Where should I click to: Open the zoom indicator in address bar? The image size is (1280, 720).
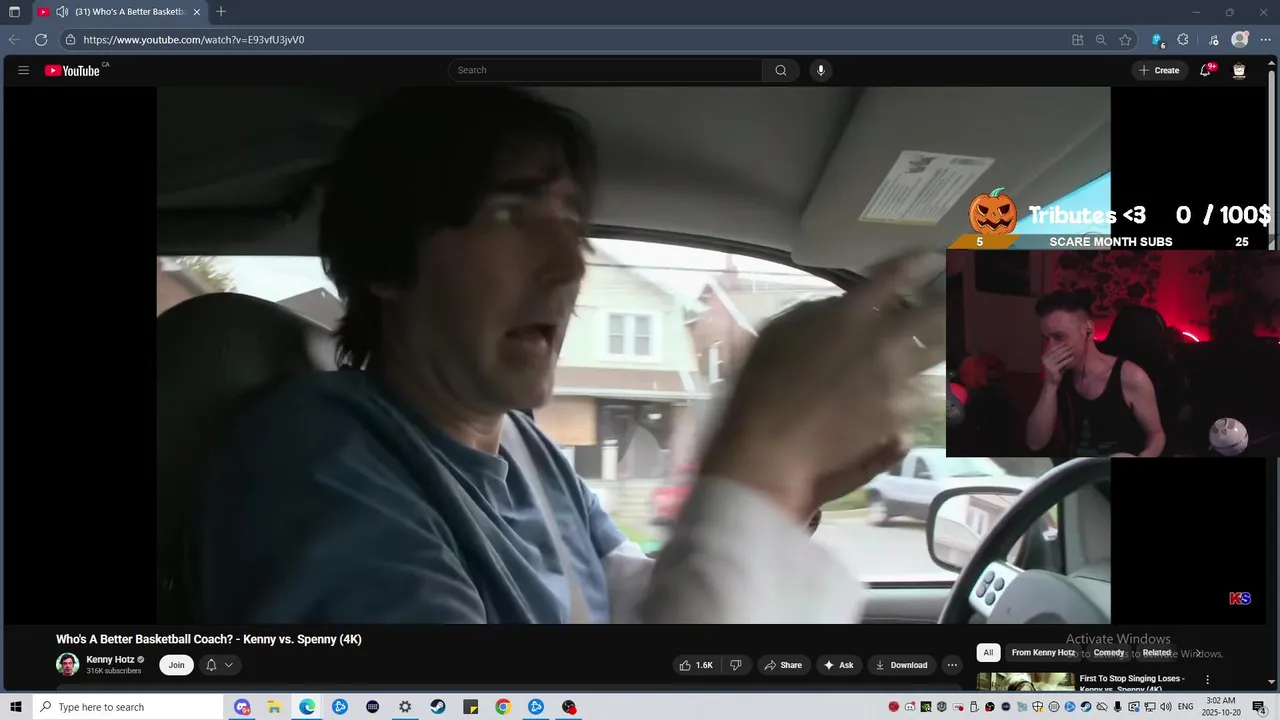(x=1101, y=40)
